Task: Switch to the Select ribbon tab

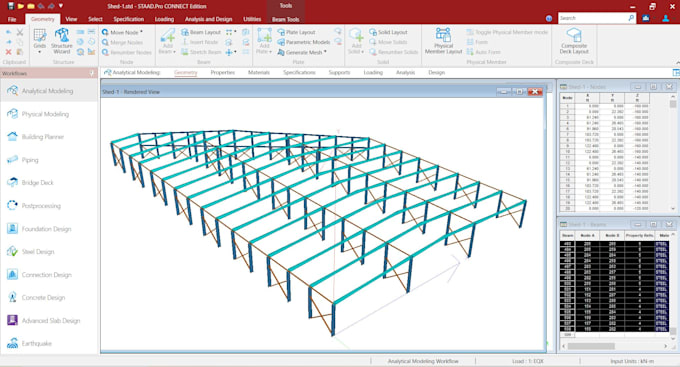Action: pos(95,19)
